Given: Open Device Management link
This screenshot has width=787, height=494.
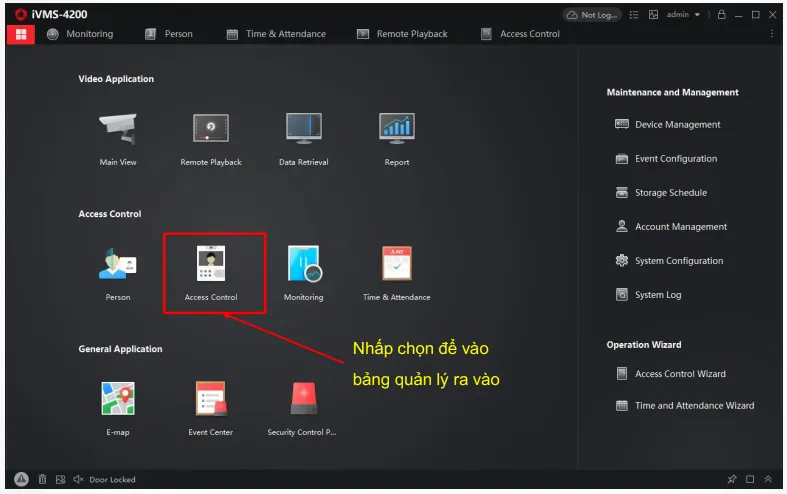Looking at the screenshot, I should [x=677, y=125].
